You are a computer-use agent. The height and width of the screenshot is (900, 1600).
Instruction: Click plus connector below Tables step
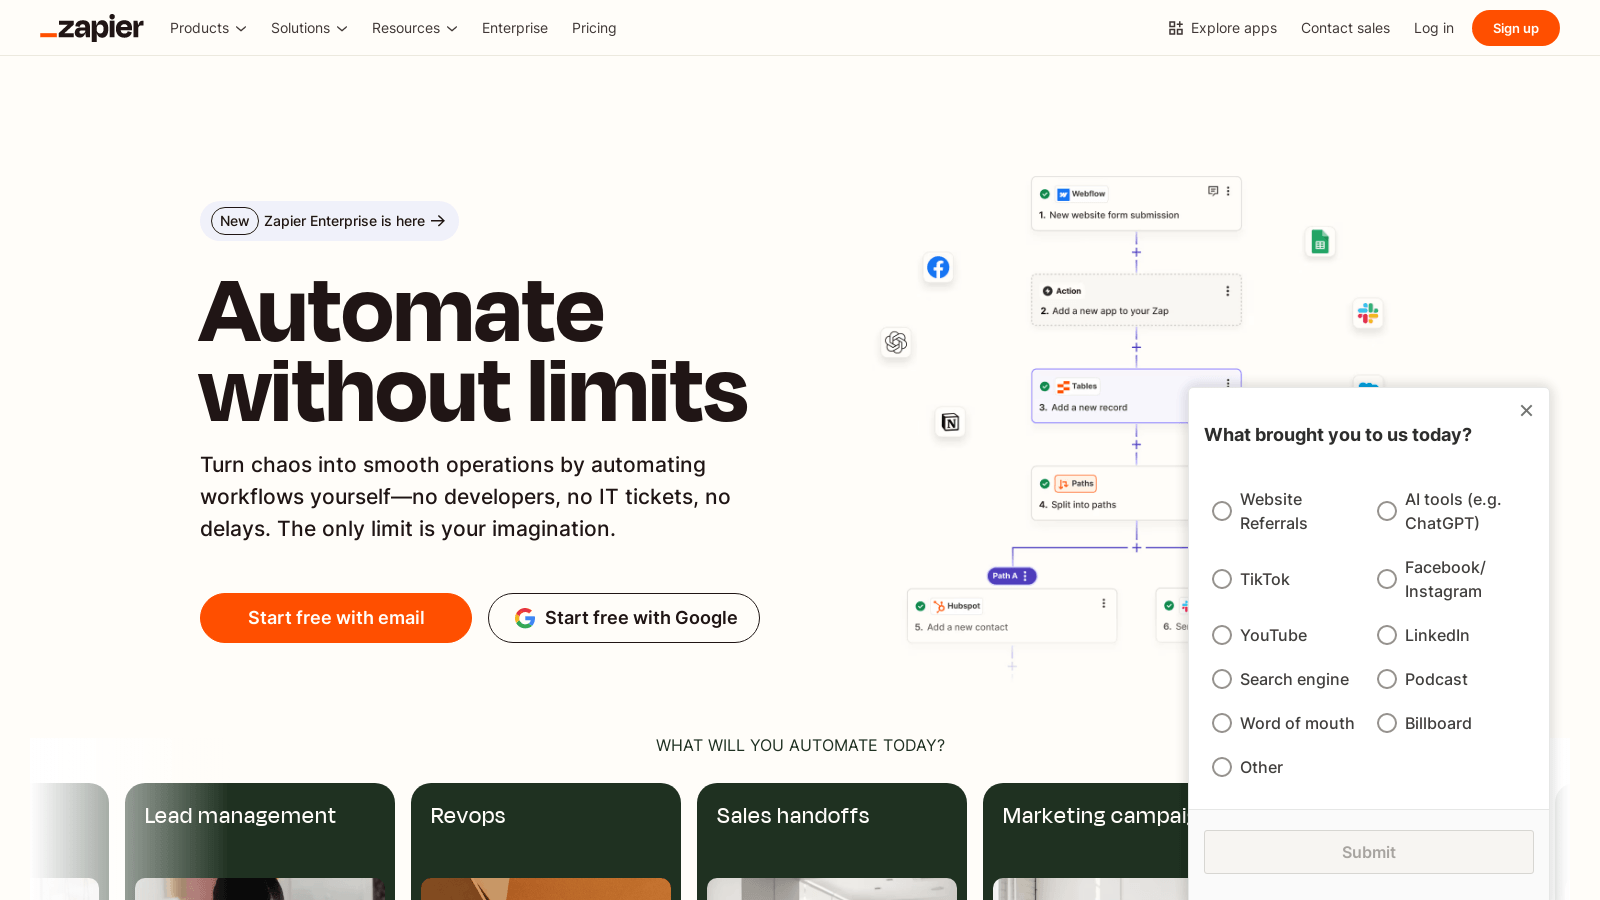click(1136, 444)
